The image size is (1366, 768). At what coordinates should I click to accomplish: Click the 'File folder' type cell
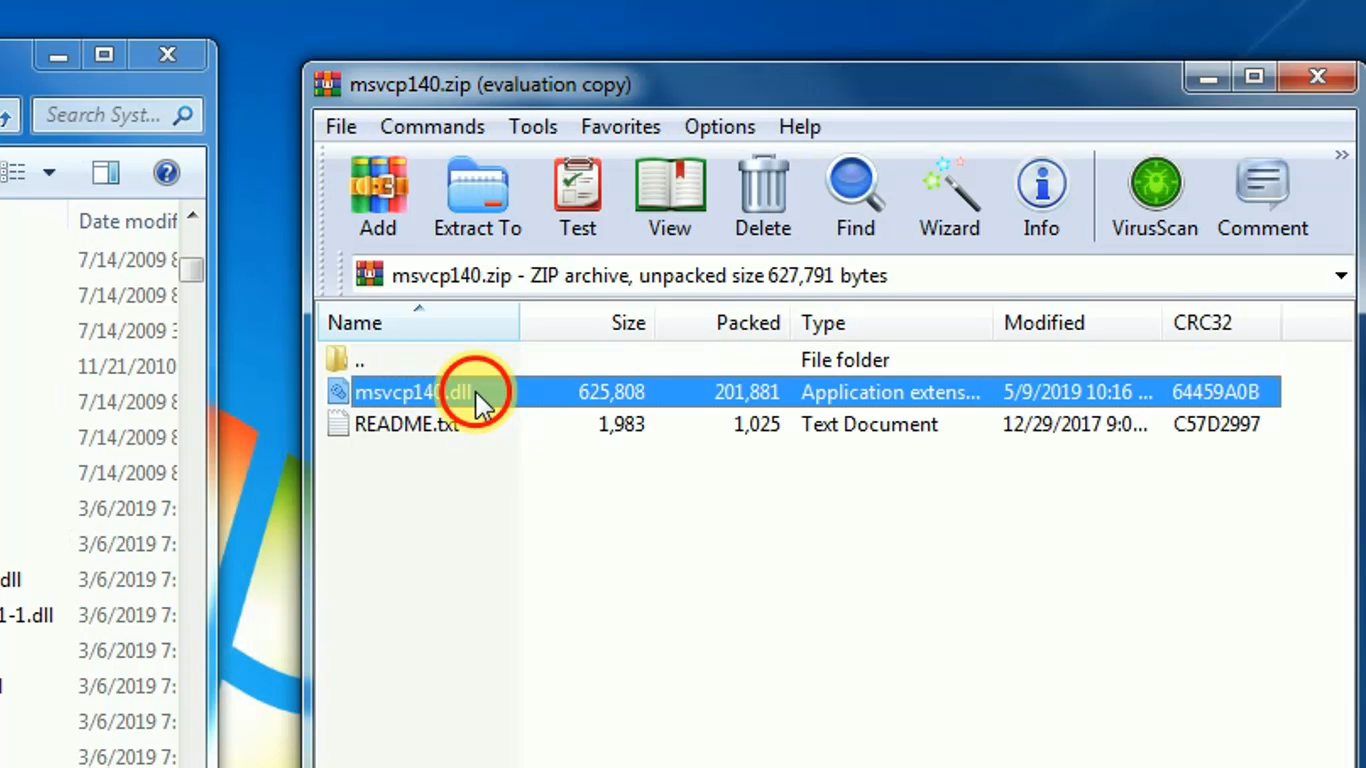pyautogui.click(x=845, y=360)
